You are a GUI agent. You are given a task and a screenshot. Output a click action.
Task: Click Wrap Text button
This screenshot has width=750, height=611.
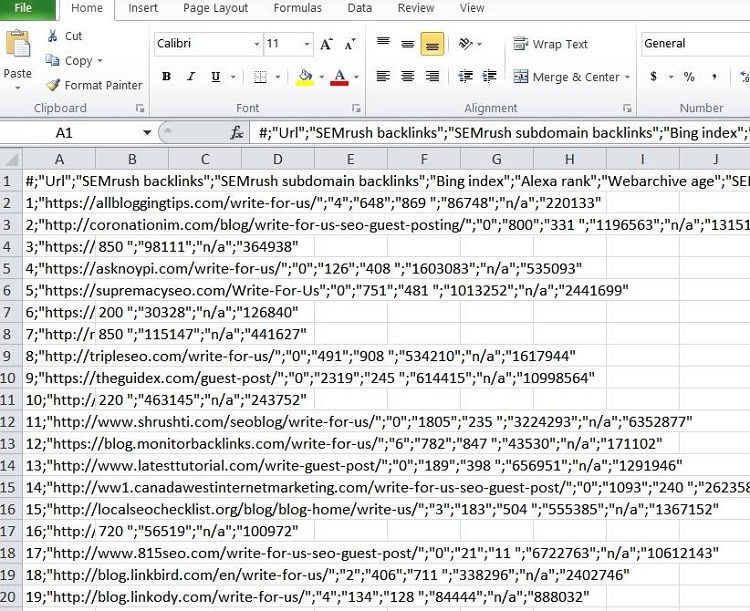pos(551,44)
